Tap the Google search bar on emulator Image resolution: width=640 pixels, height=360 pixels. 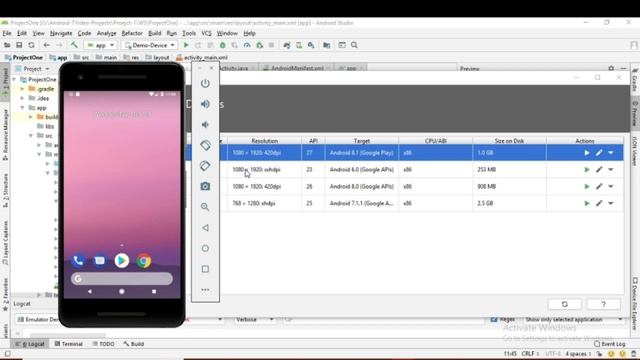(x=122, y=278)
